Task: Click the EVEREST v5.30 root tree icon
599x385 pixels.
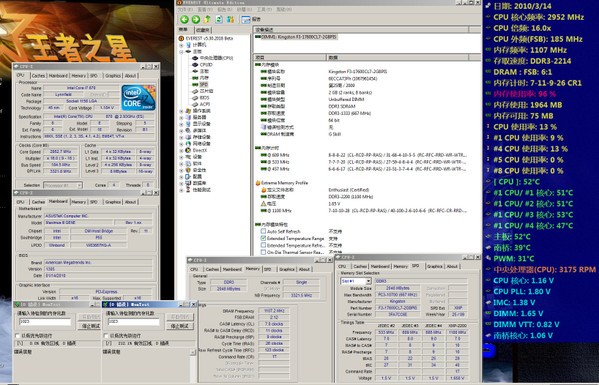Action: click(x=181, y=38)
